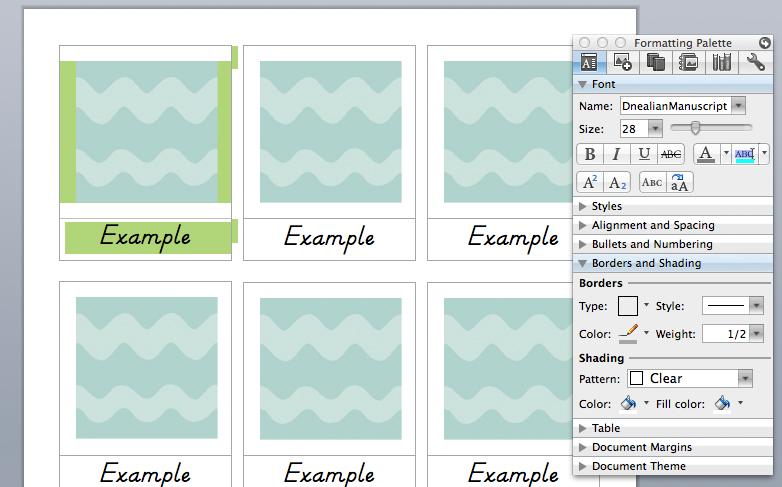
Task: Open the highlight color dropdown arrow
Action: (764, 153)
